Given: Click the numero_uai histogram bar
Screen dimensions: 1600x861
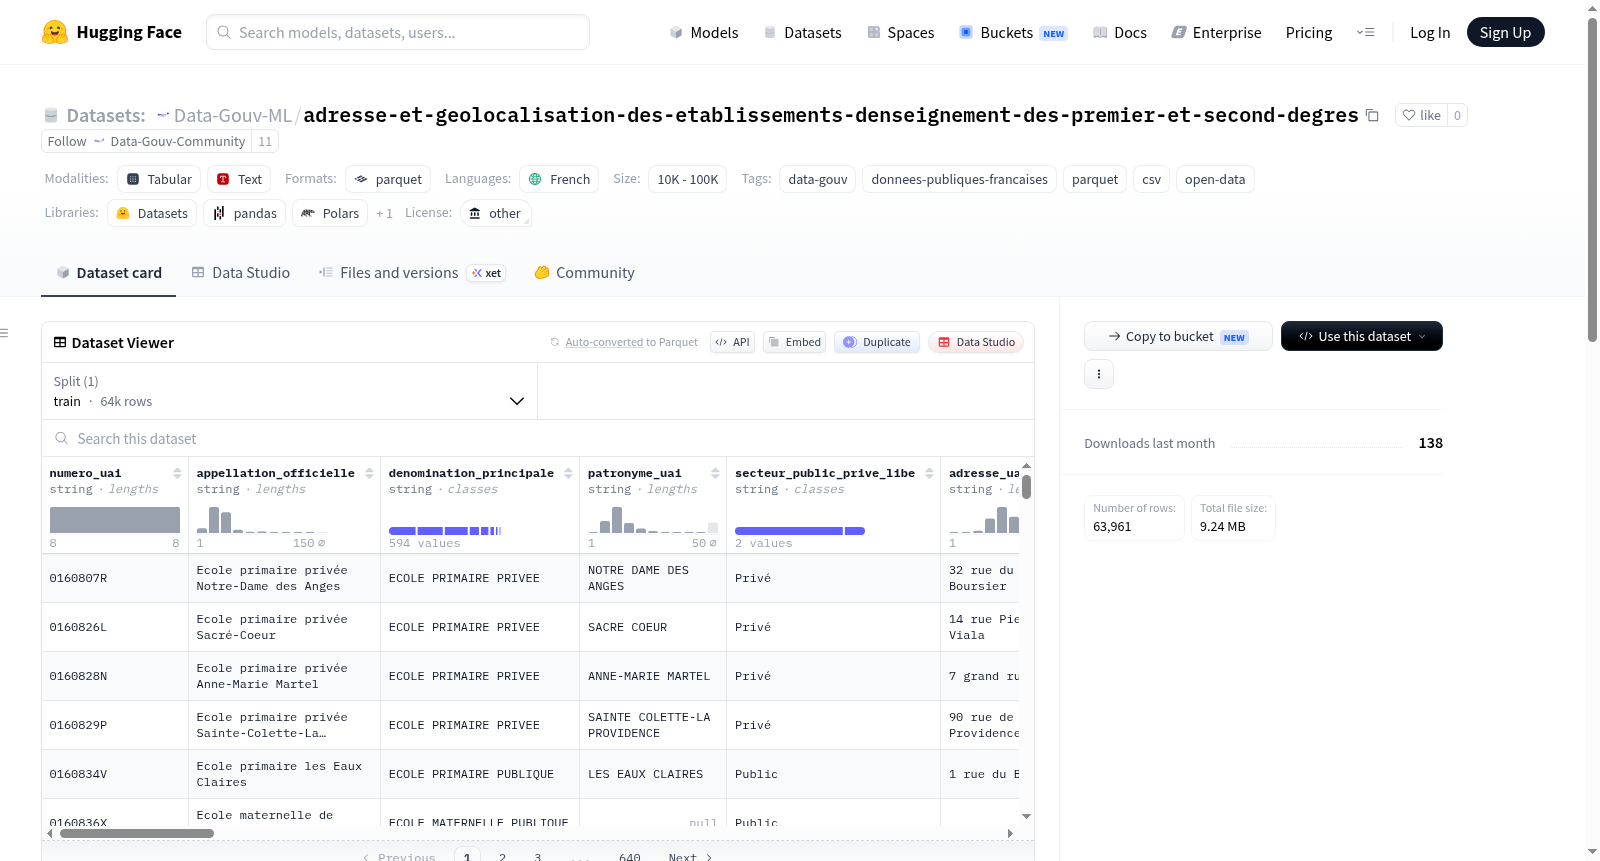Looking at the screenshot, I should tap(115, 520).
